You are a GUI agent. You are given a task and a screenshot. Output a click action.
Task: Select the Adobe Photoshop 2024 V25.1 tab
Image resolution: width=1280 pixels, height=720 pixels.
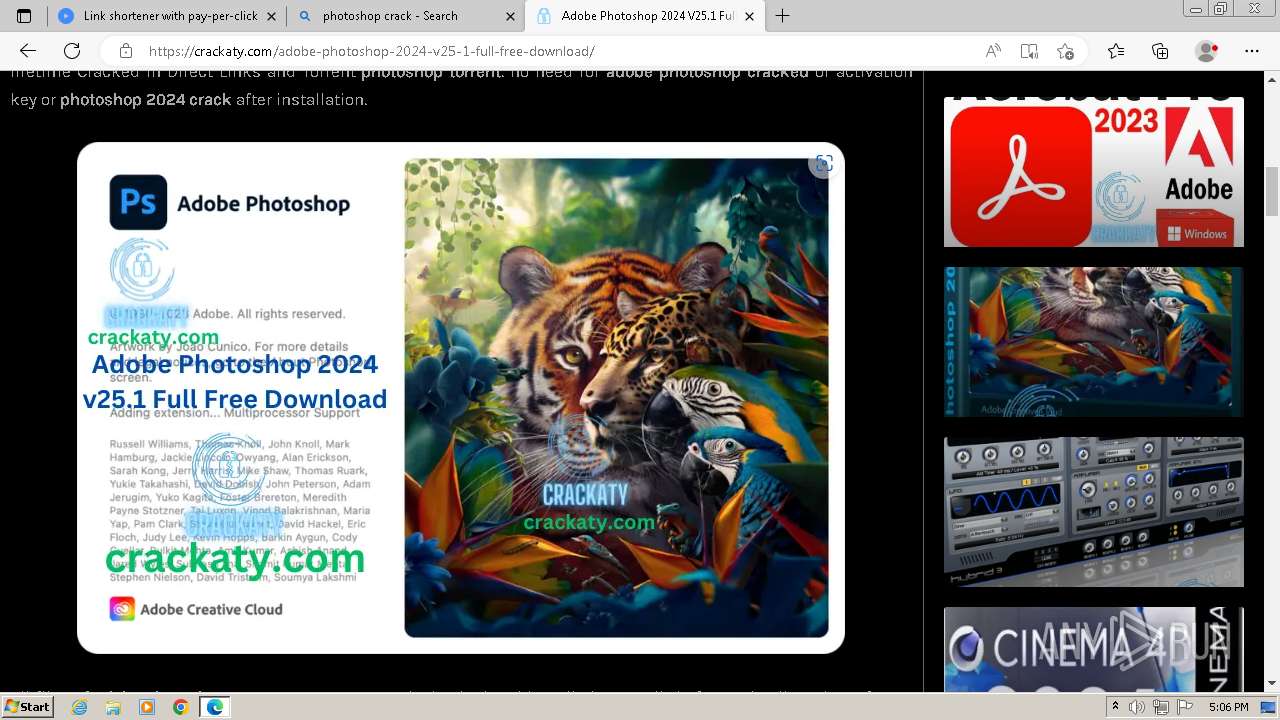pyautogui.click(x=645, y=16)
